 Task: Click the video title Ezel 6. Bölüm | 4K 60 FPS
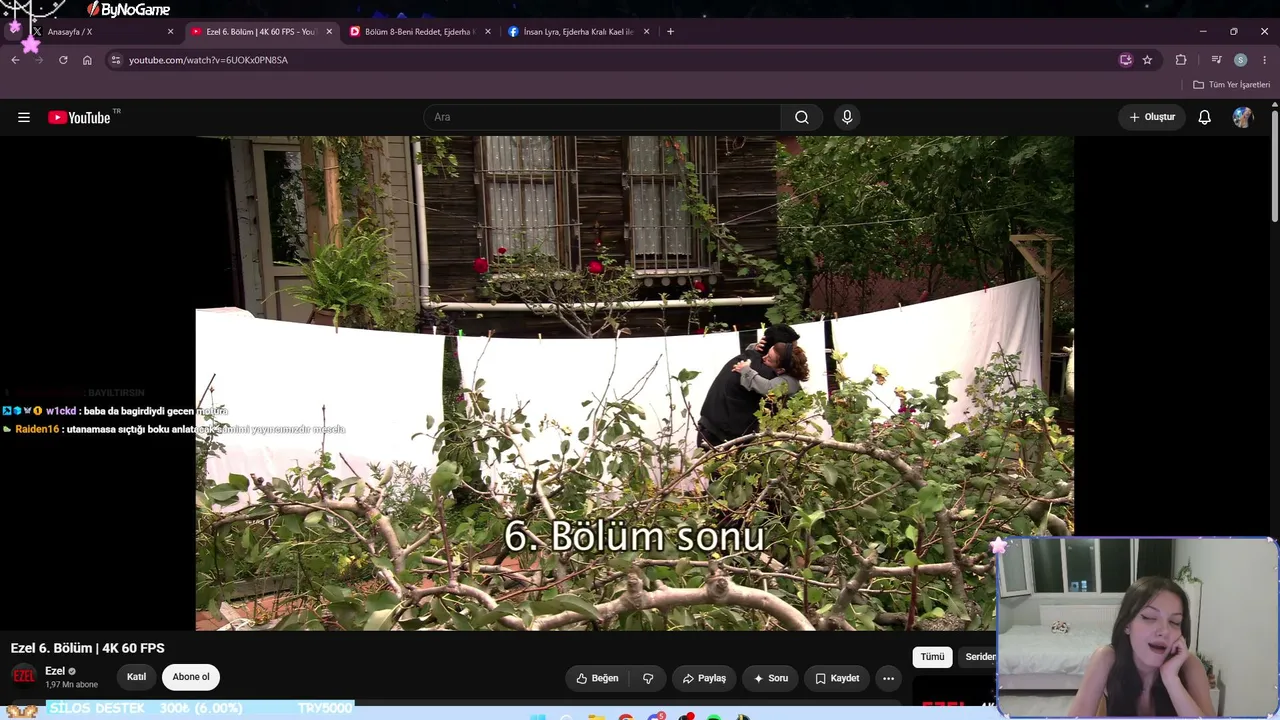(x=88, y=648)
